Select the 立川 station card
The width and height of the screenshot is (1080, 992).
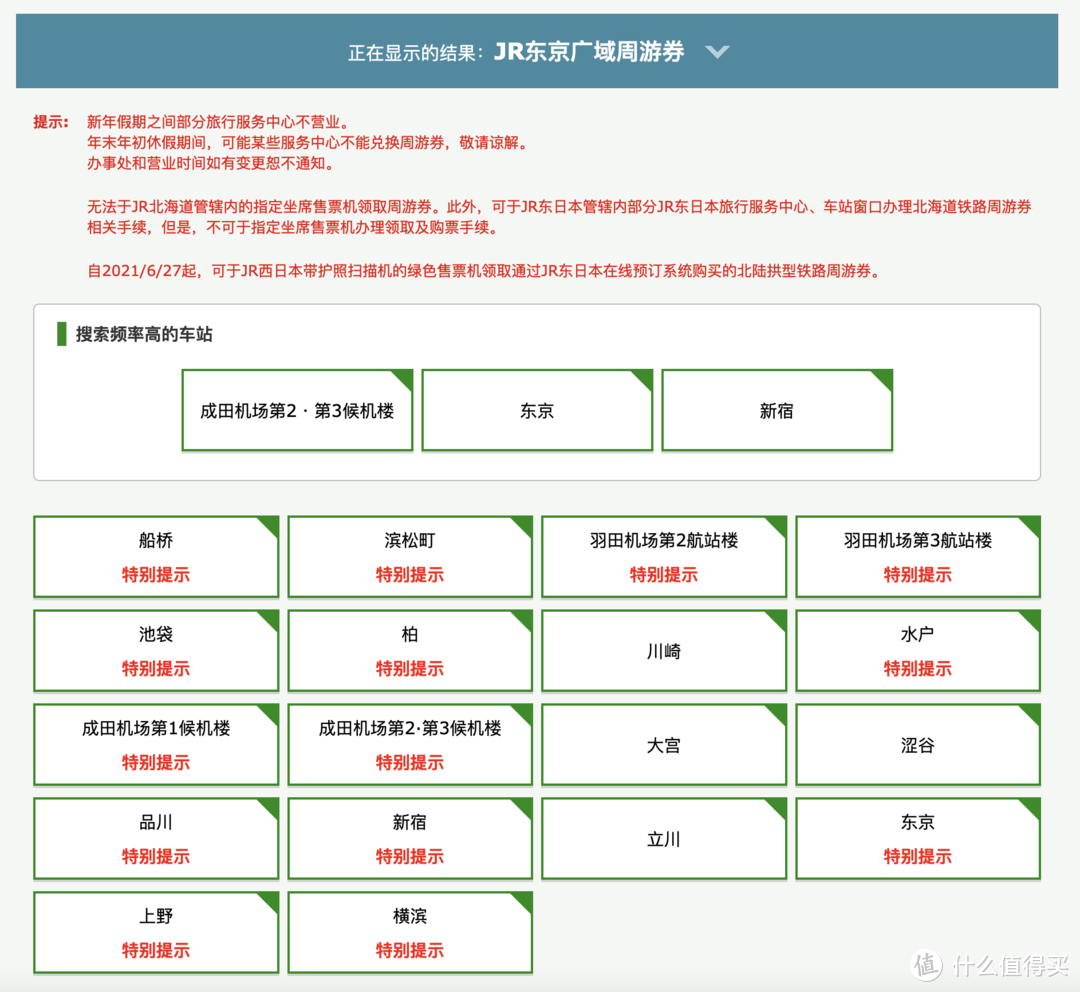pos(664,838)
